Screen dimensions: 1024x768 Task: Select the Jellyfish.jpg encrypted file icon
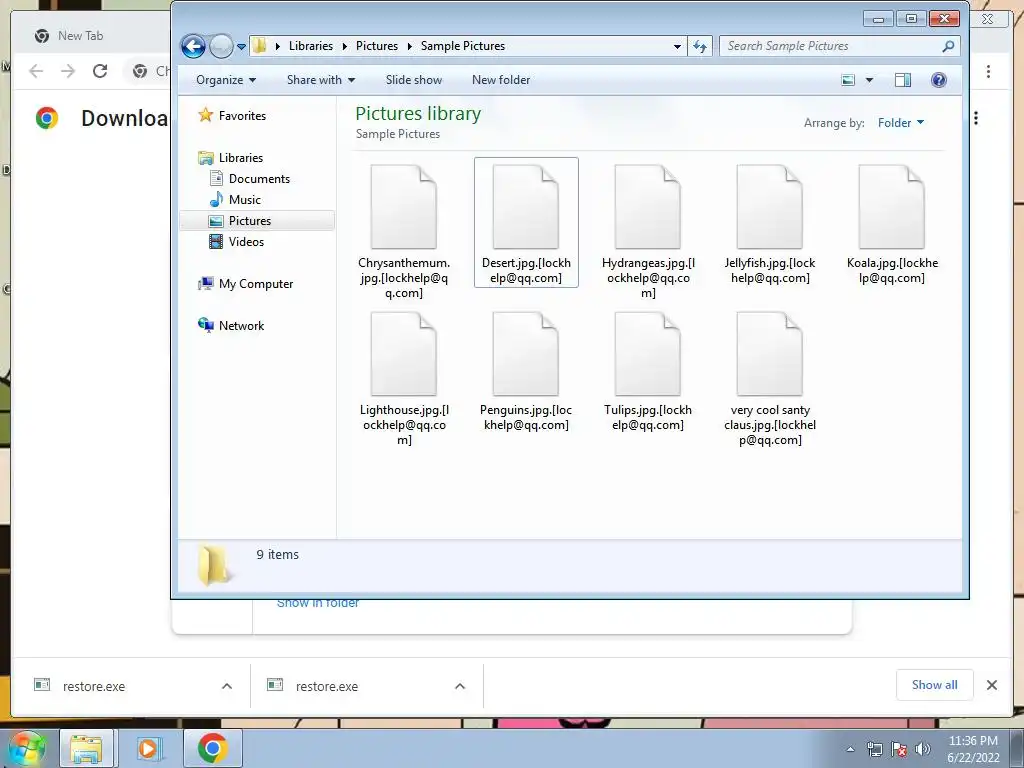pyautogui.click(x=769, y=206)
